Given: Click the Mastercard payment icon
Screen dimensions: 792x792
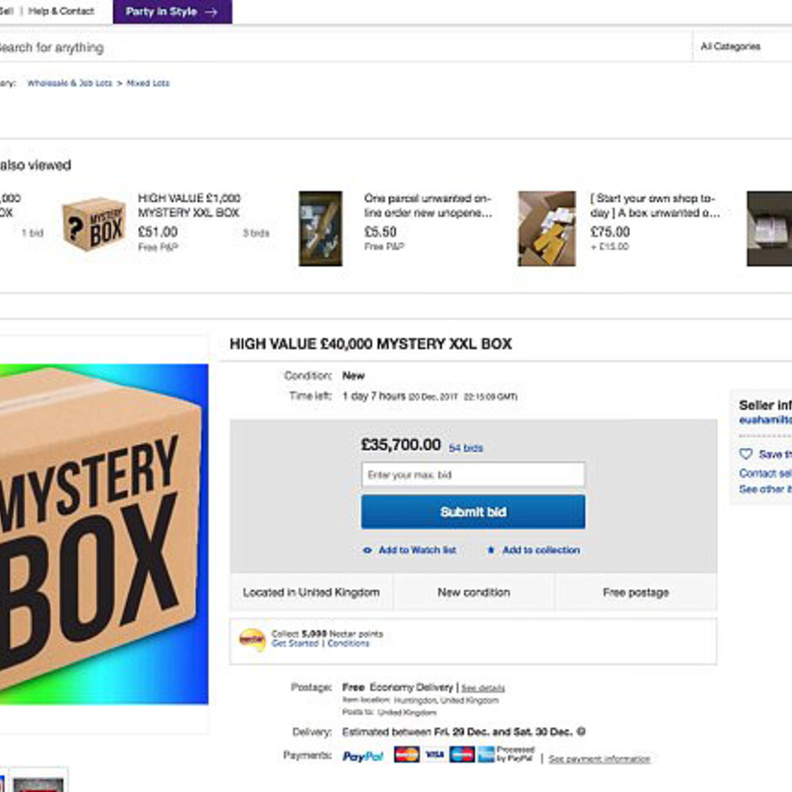Looking at the screenshot, I should coord(406,755).
